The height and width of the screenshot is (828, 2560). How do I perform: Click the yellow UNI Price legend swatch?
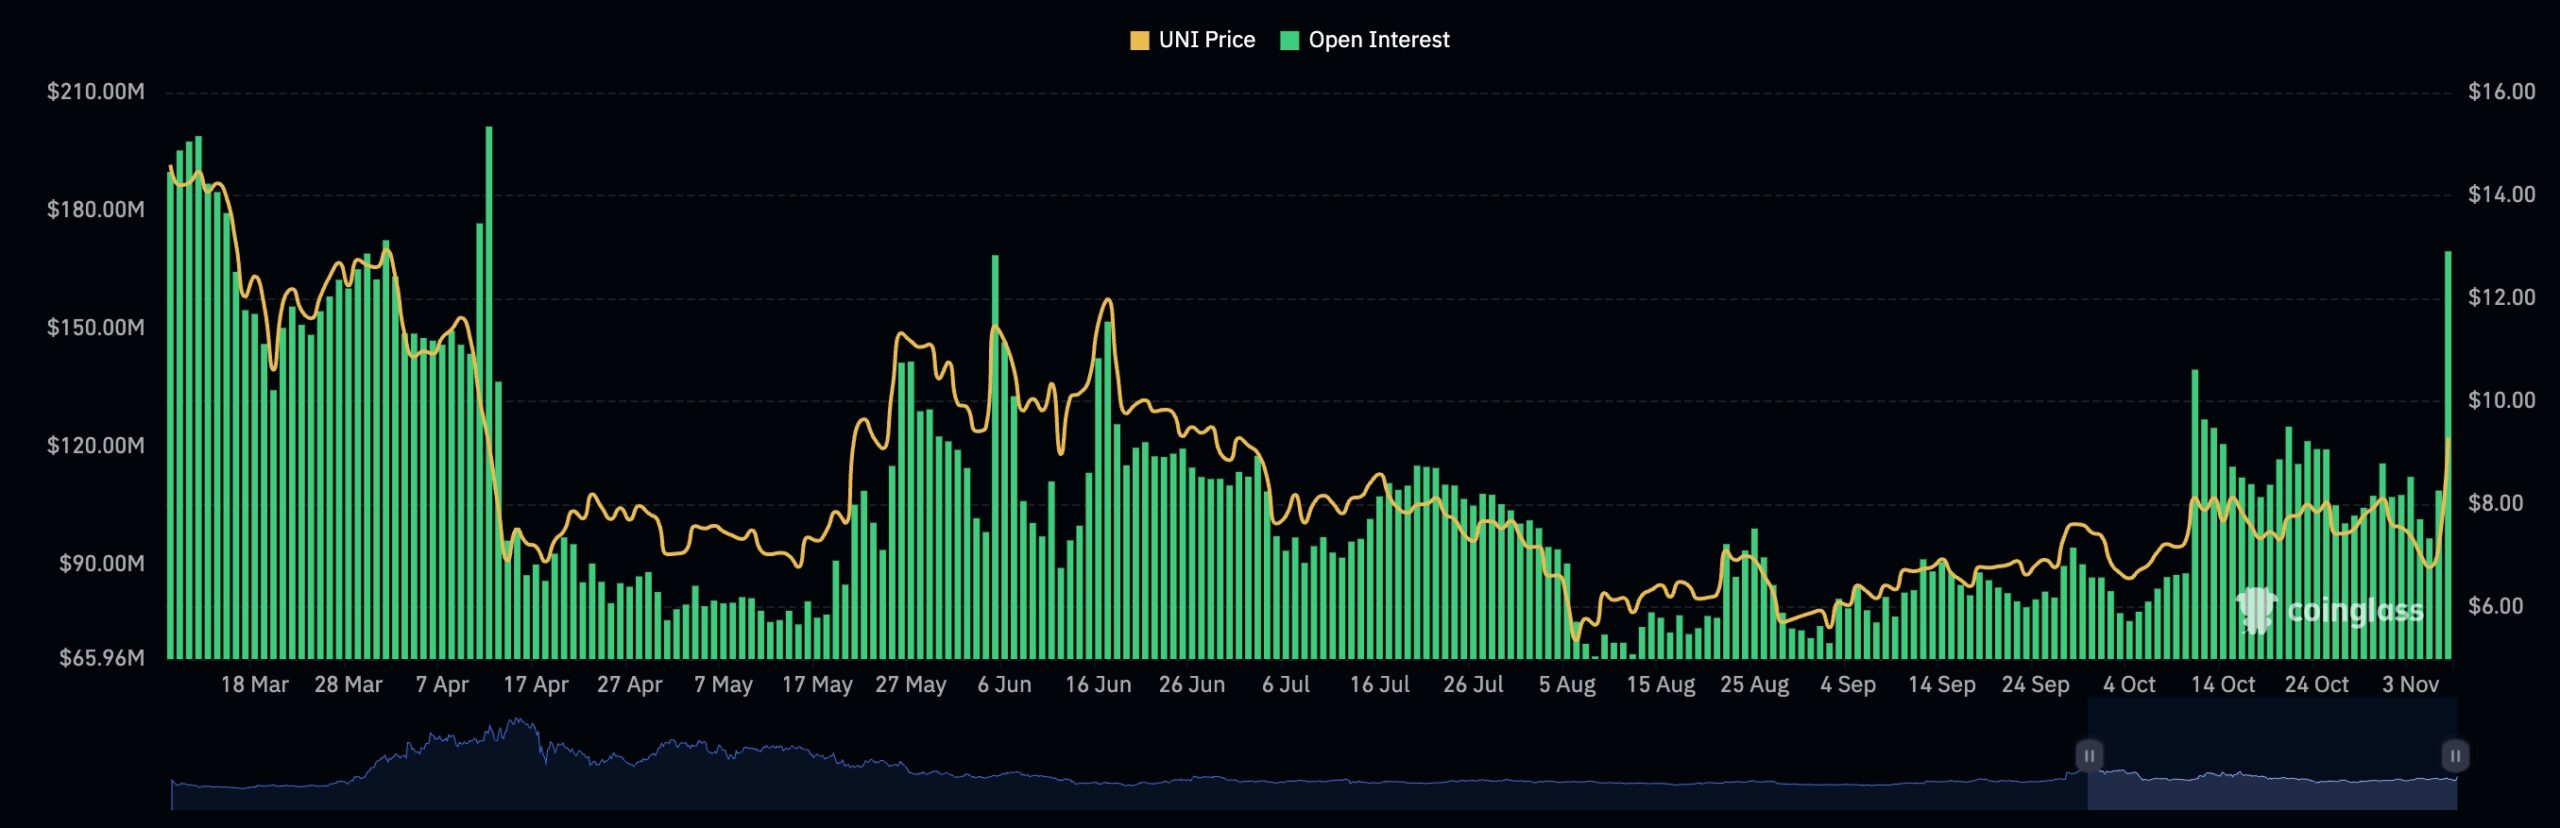[x=1139, y=41]
